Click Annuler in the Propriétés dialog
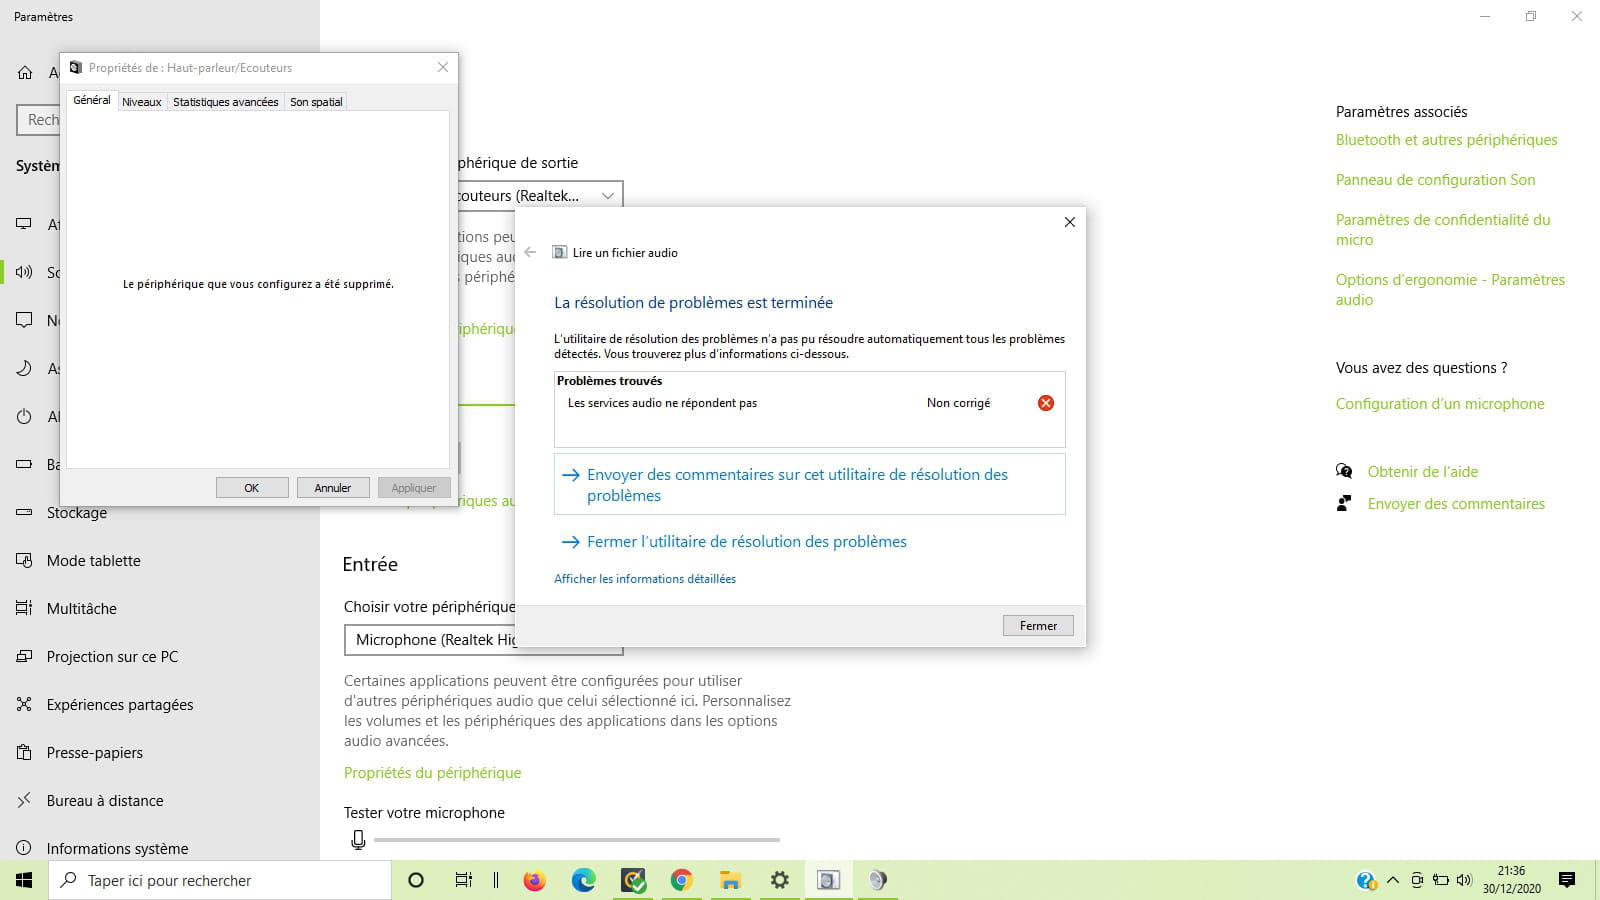Screen dimensions: 1600x900 [x=333, y=488]
